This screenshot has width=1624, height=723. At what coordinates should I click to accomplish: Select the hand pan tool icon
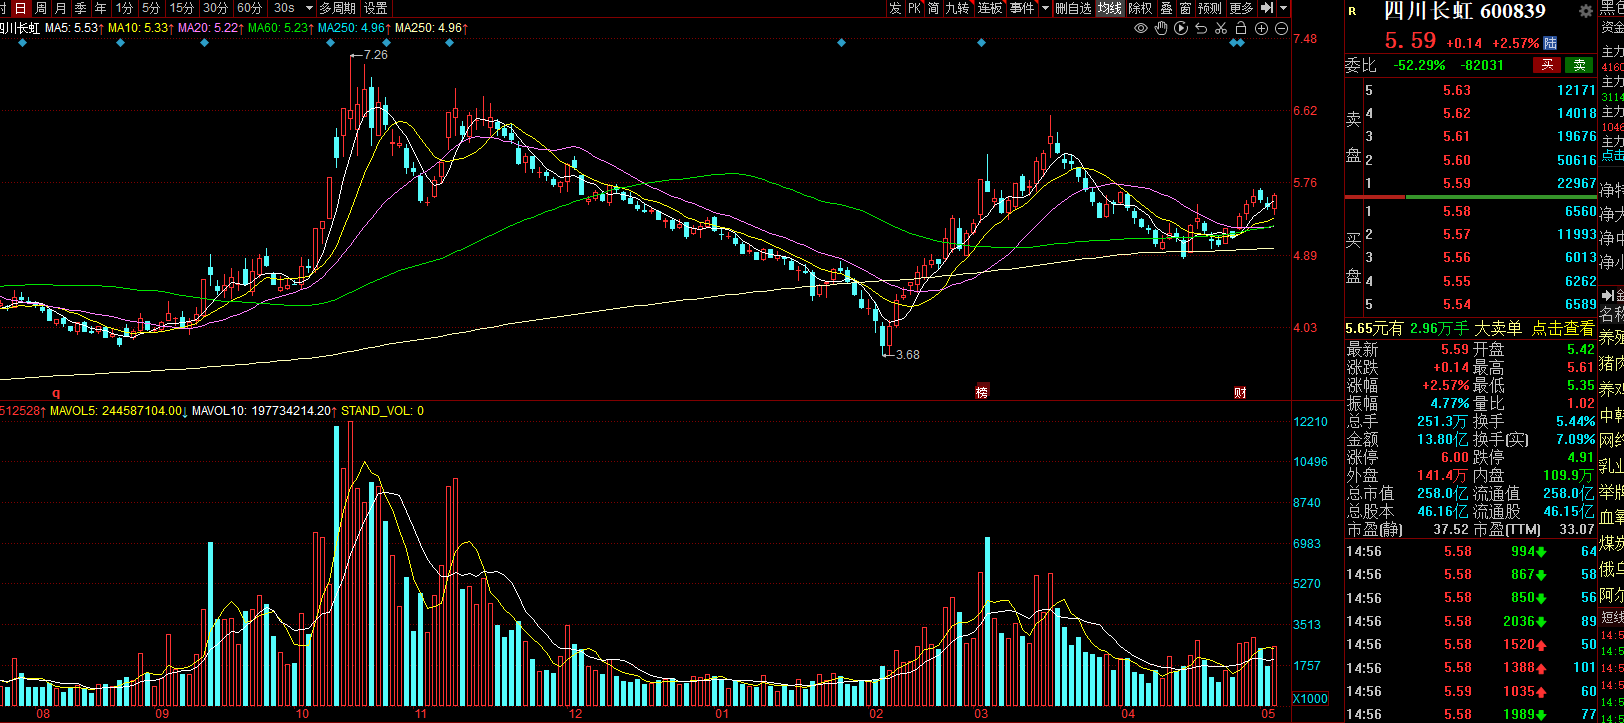click(1161, 28)
